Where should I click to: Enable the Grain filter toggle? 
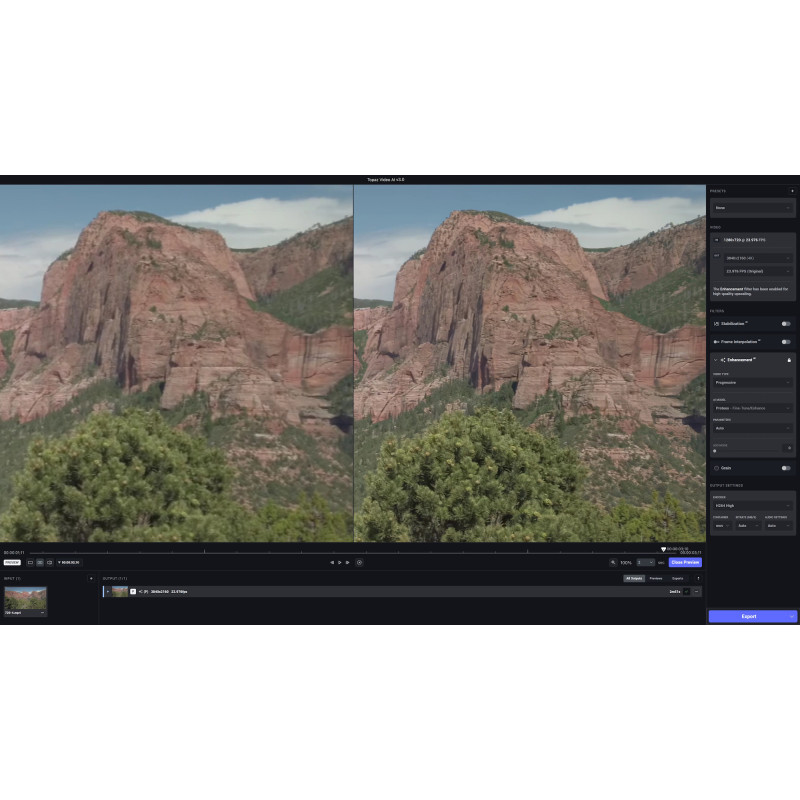[786, 468]
